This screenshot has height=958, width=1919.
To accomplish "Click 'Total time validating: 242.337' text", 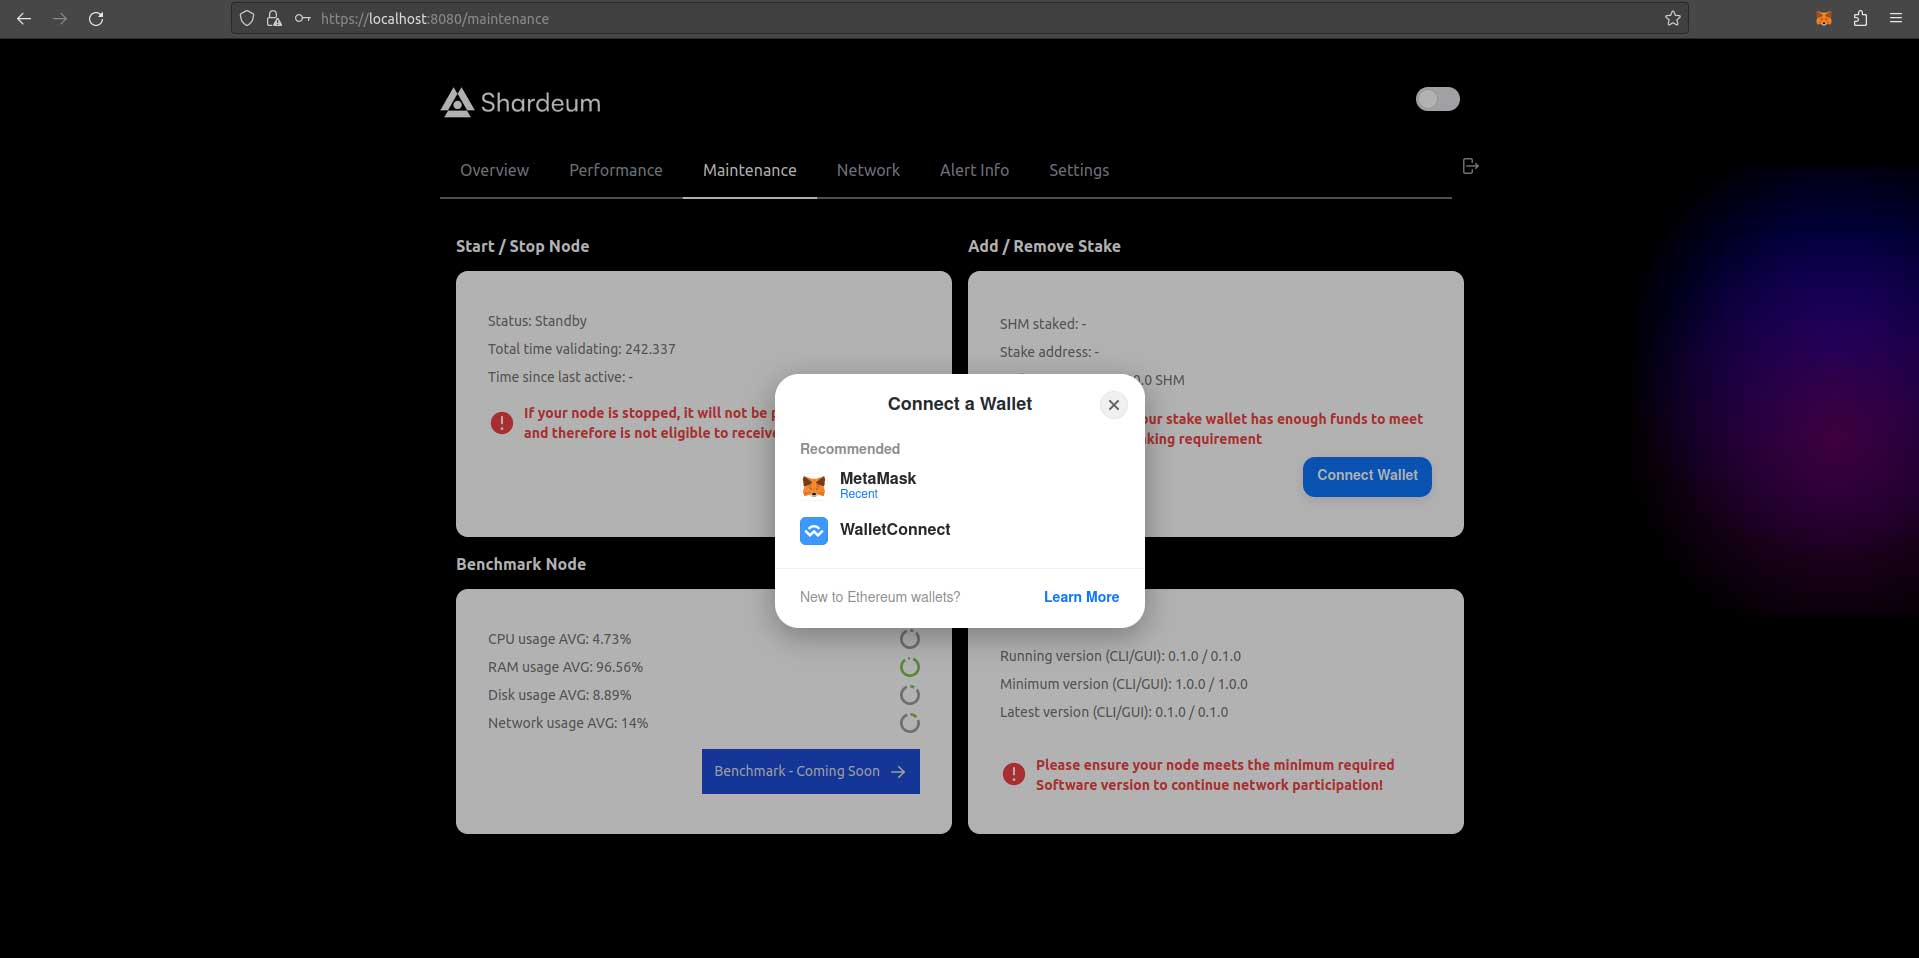I will (582, 349).
